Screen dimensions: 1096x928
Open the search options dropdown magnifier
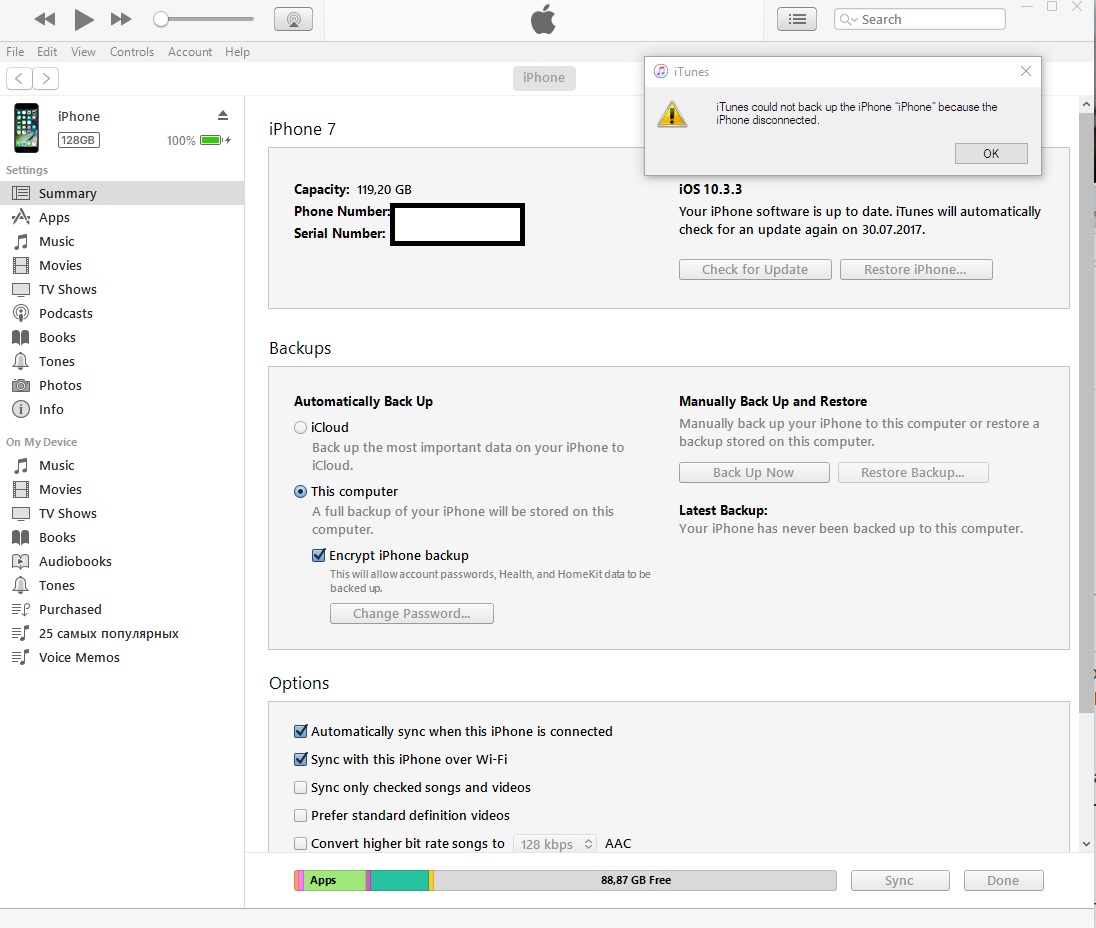tap(849, 20)
